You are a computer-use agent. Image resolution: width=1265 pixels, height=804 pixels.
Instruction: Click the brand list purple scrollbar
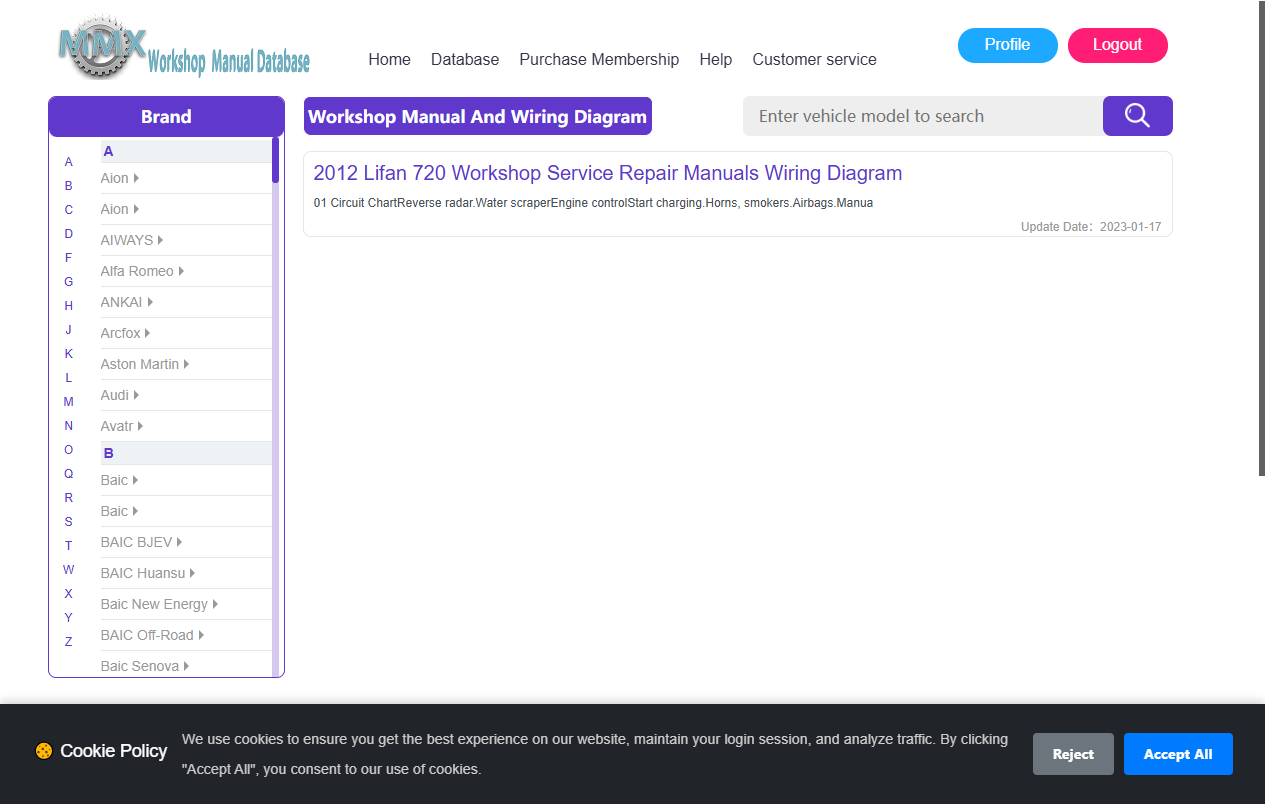[x=275, y=160]
